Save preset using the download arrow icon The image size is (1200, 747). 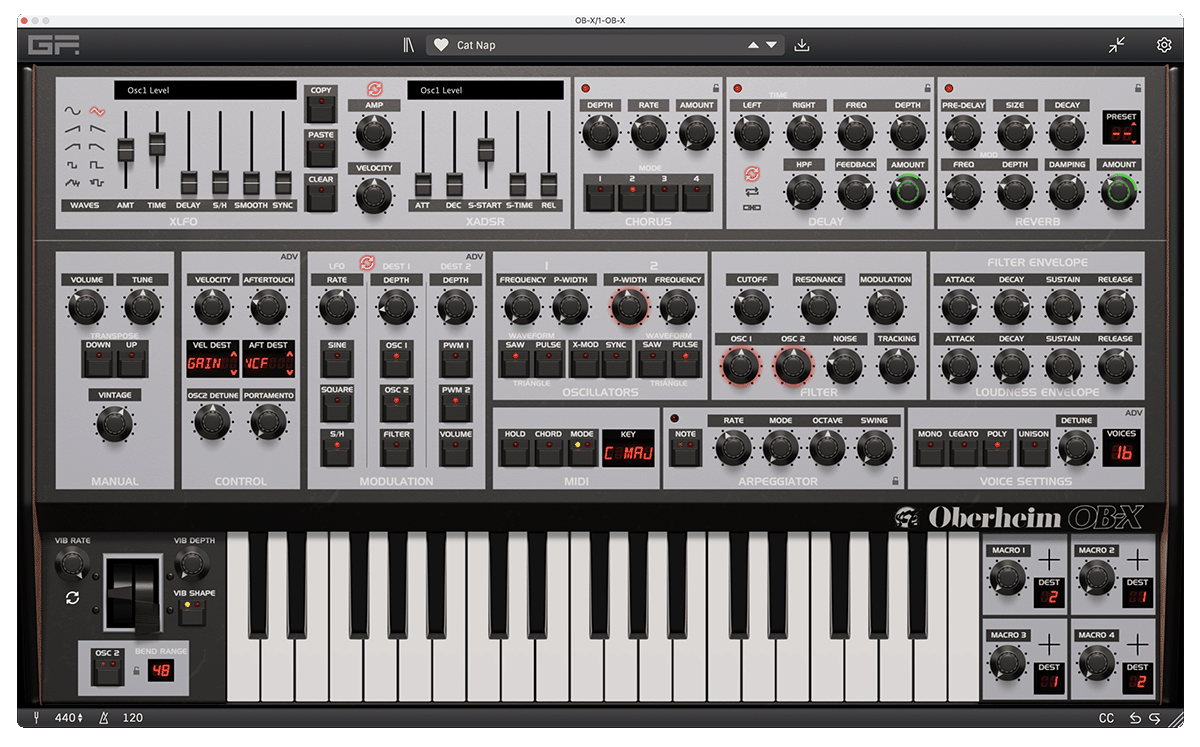pyautogui.click(x=801, y=45)
